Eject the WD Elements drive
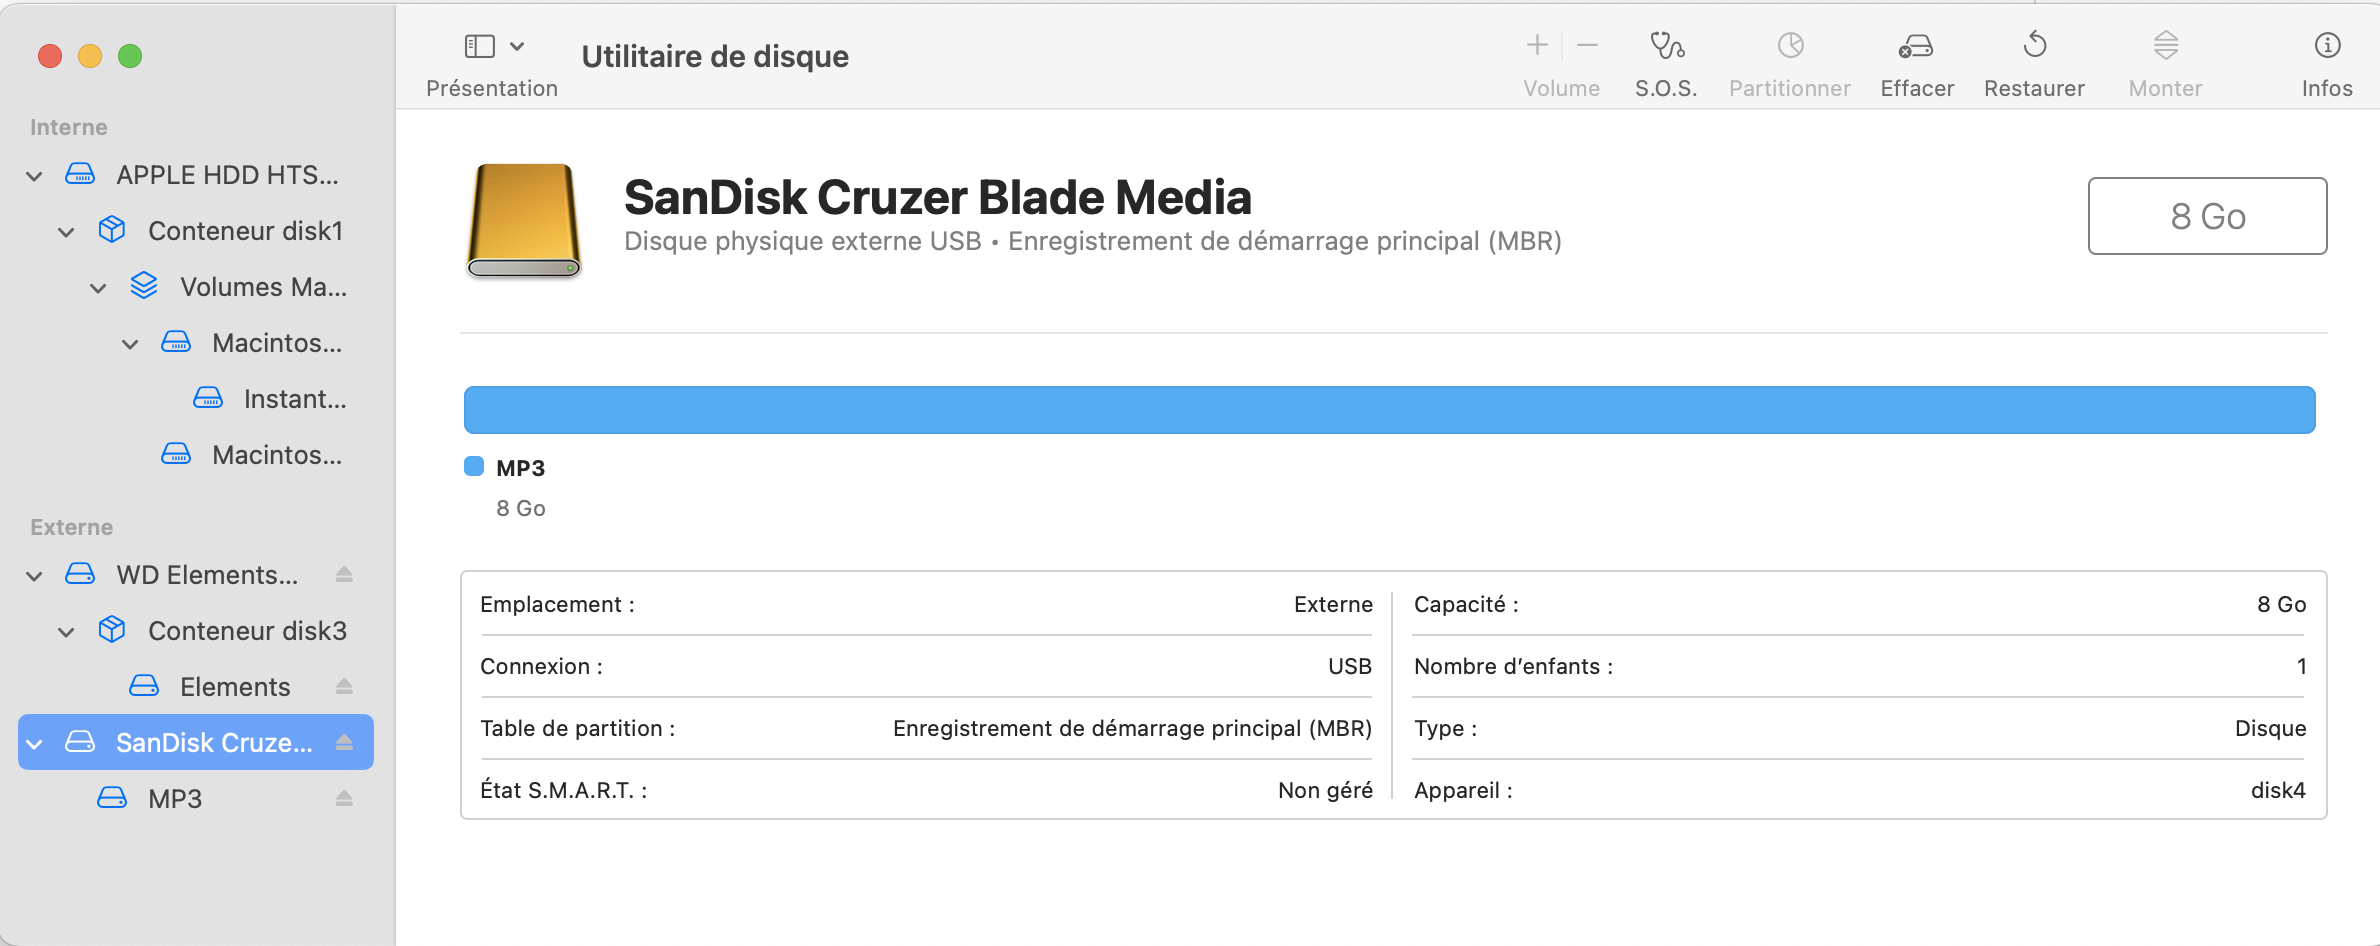The width and height of the screenshot is (2380, 946). tap(344, 575)
